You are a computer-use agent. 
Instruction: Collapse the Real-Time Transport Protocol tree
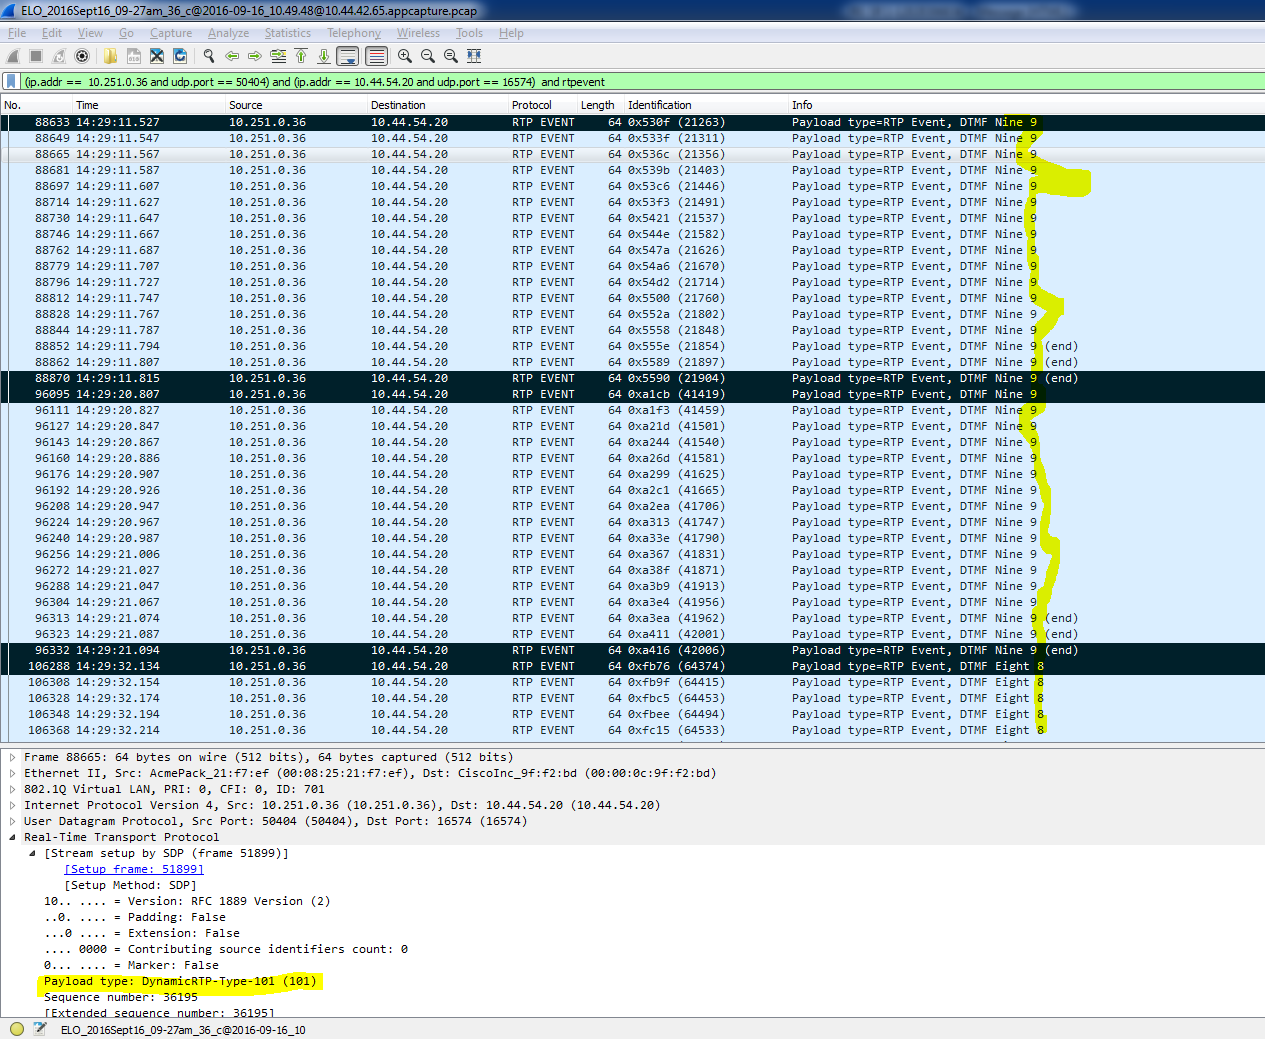point(12,837)
